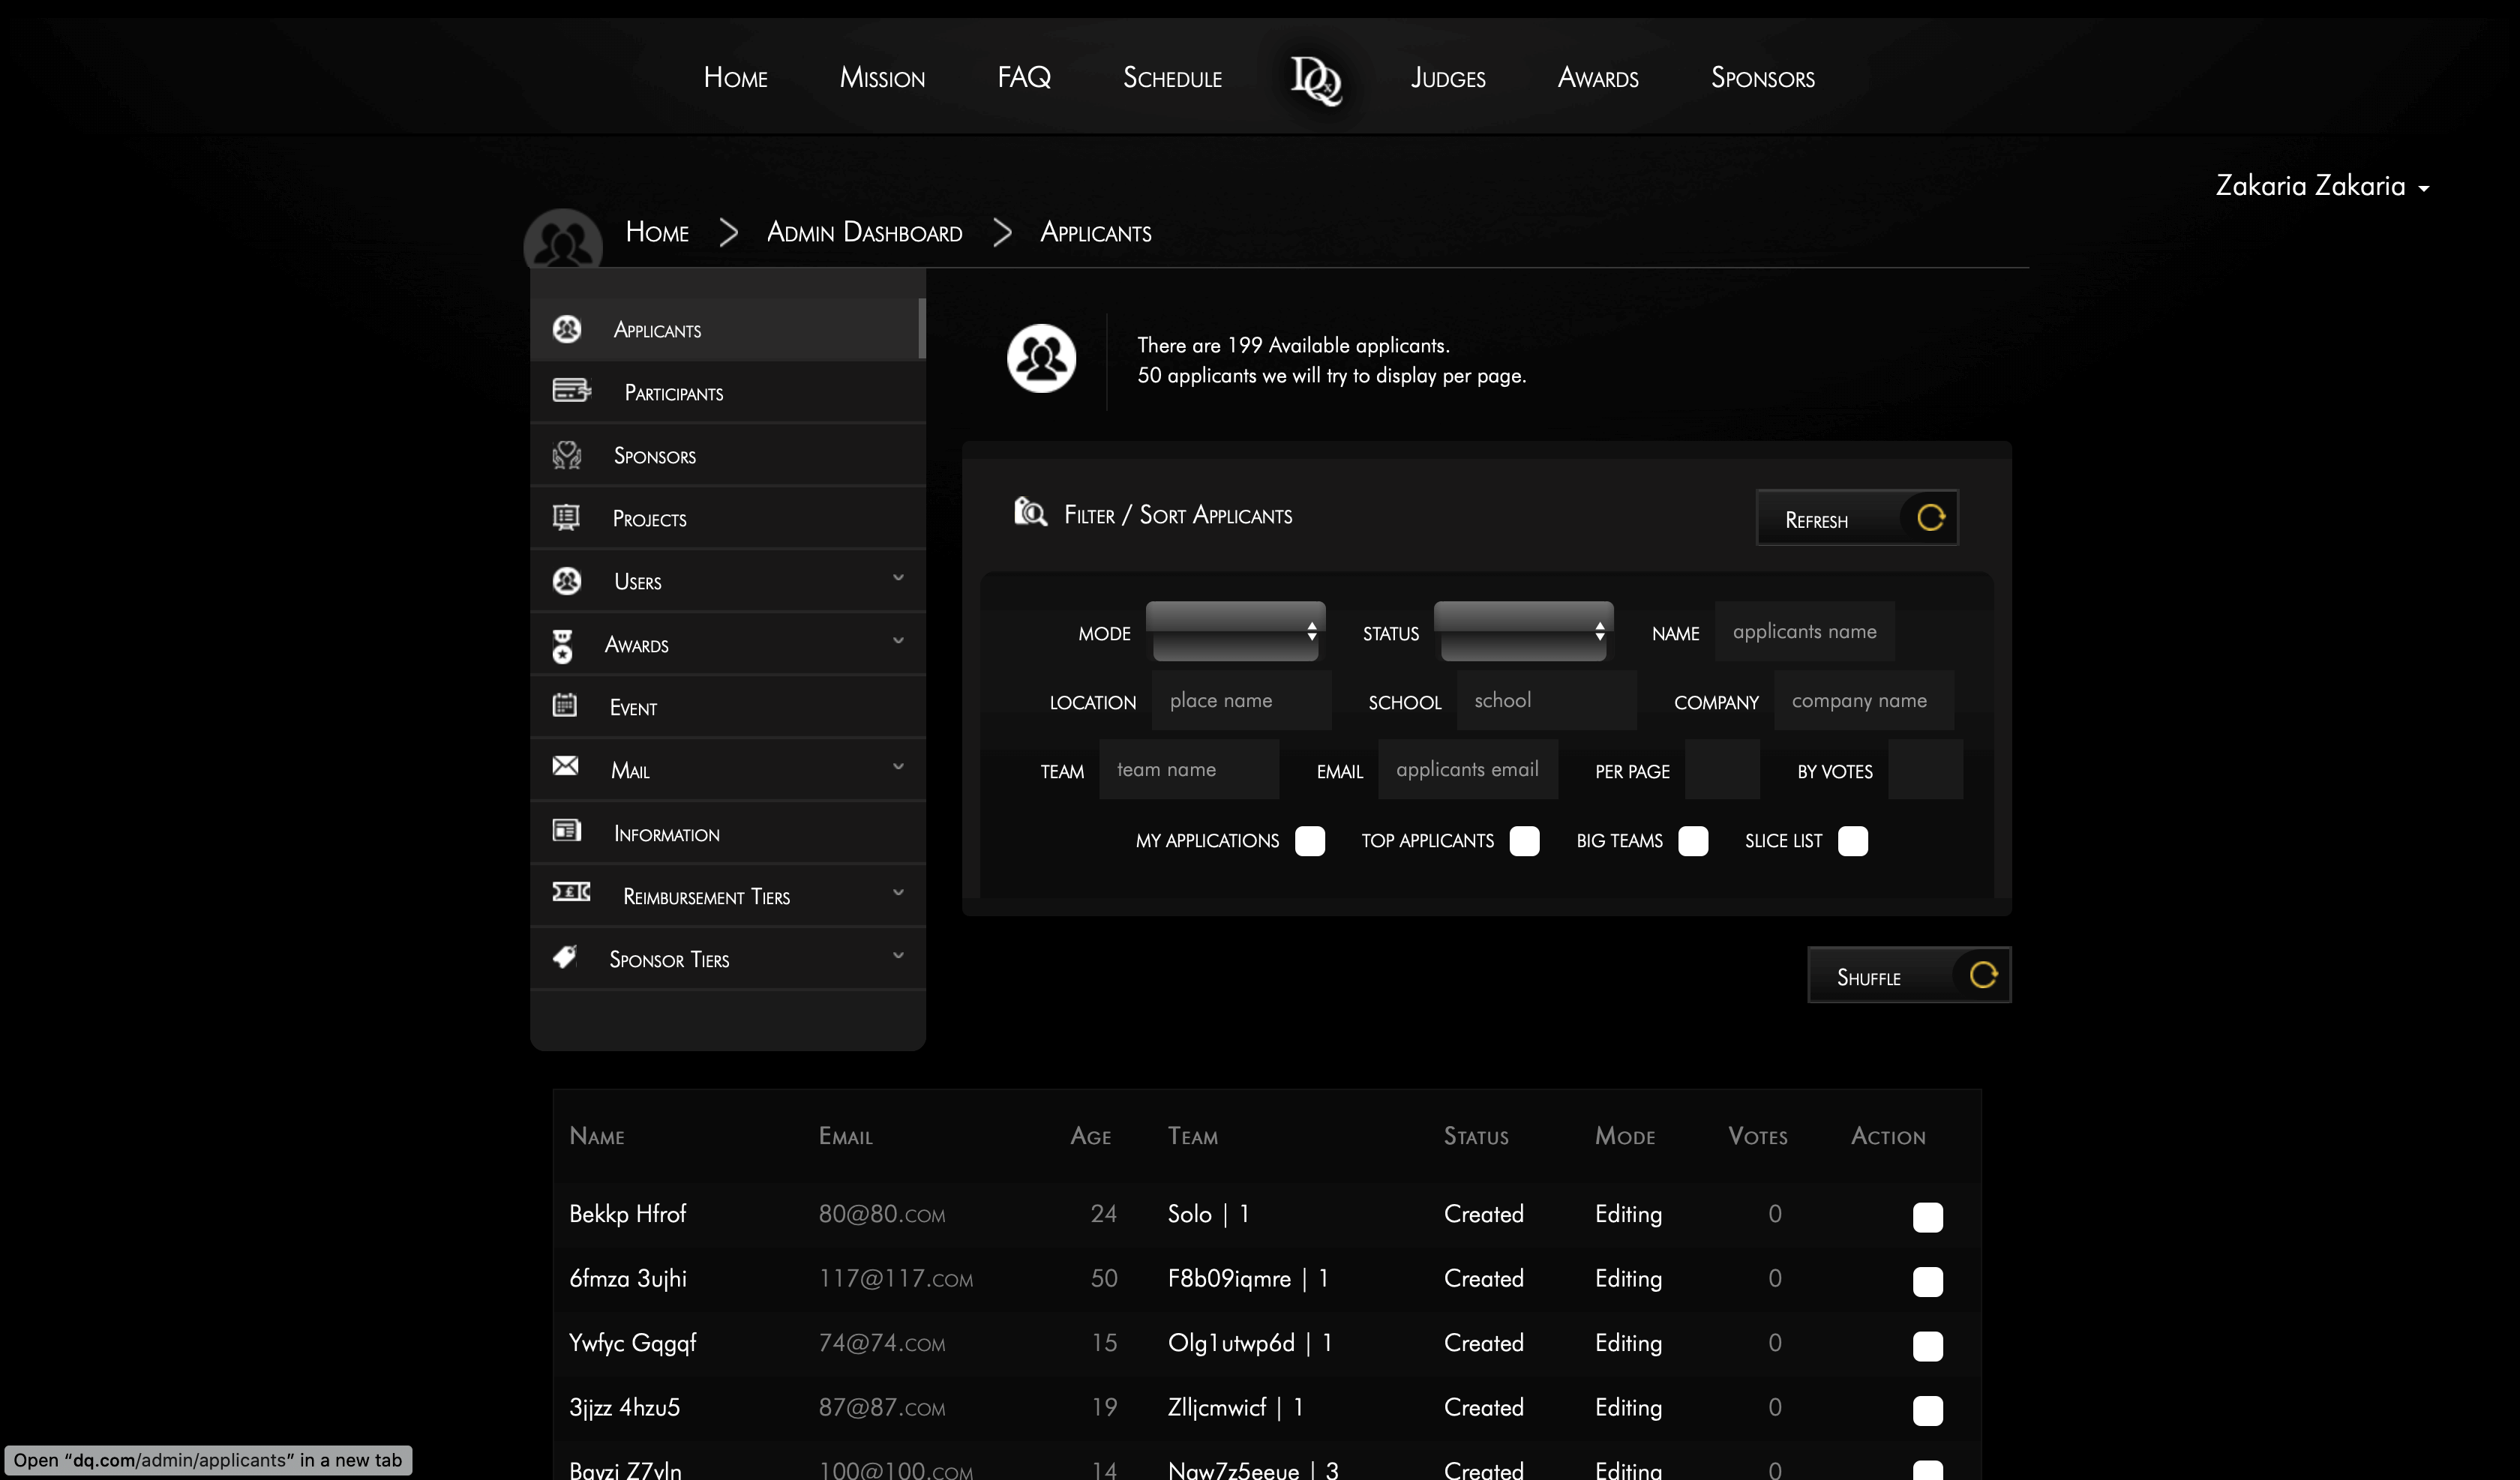Viewport: 2520px width, 1480px height.
Task: Open the Sponsors top navigation item
Action: pos(1763,77)
